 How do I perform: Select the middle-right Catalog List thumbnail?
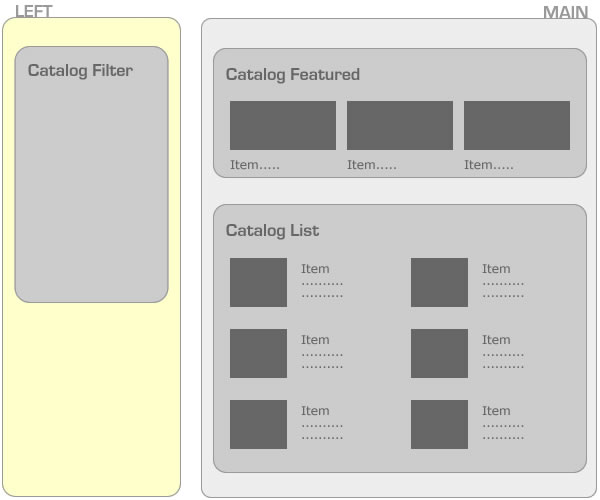click(439, 353)
